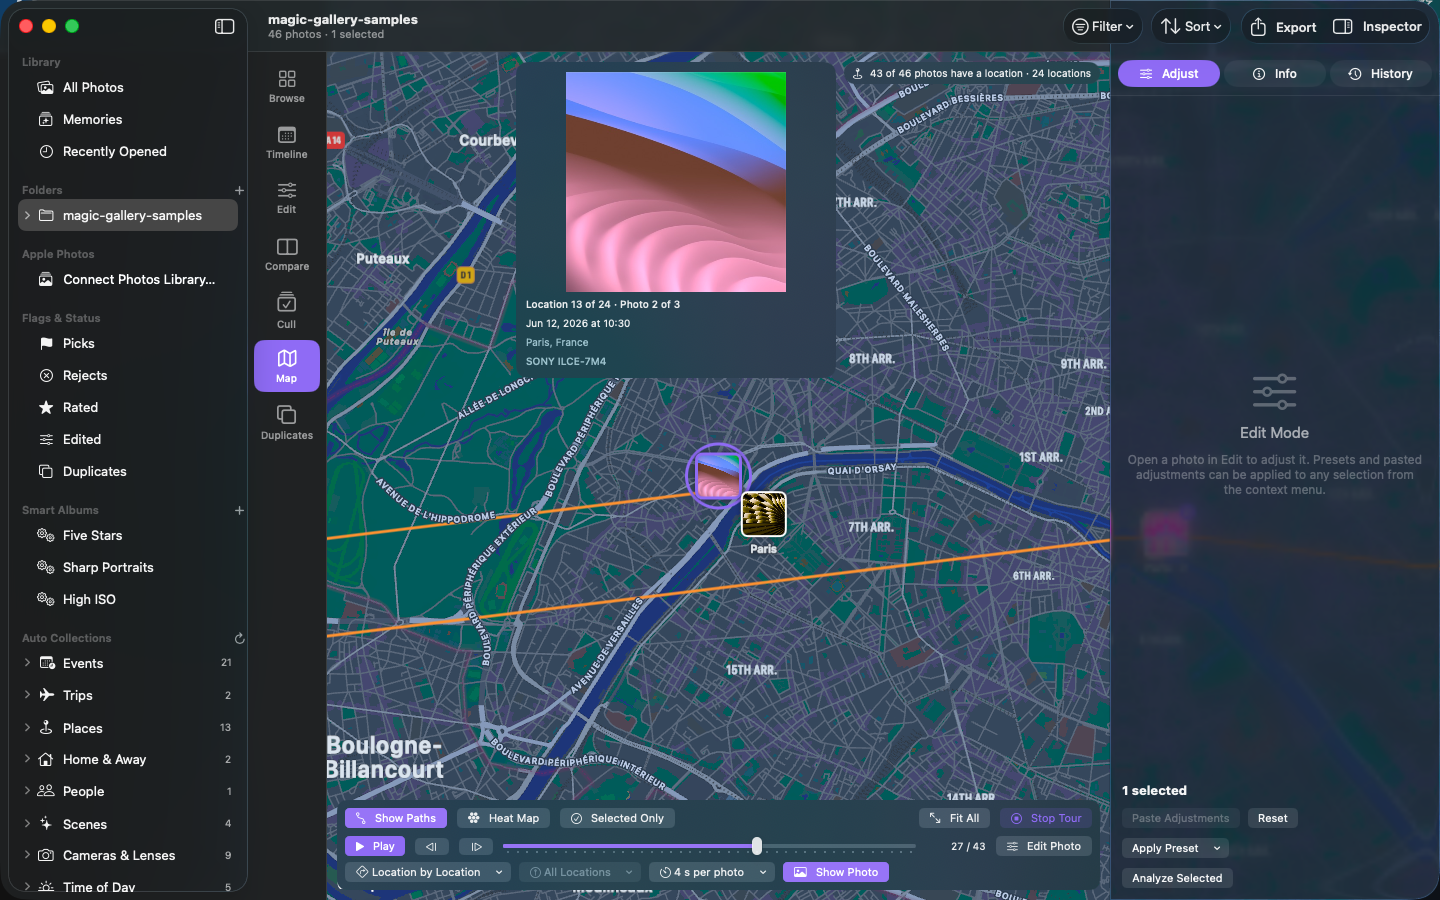1440x900 pixels.
Task: Open Picks flag filter
Action: (128, 343)
